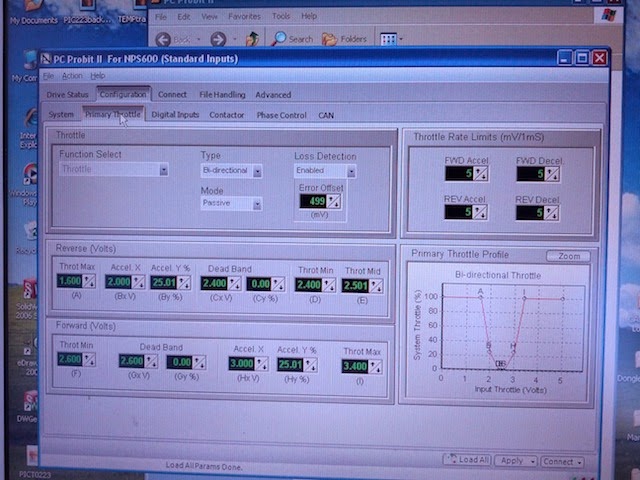
Task: Open the PC Probit Help menu
Action: [98, 76]
